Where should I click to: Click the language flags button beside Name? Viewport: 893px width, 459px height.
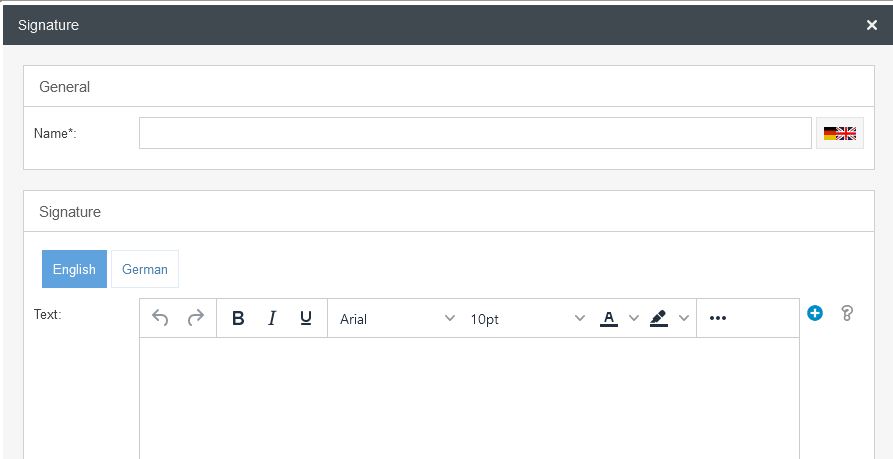(x=840, y=133)
